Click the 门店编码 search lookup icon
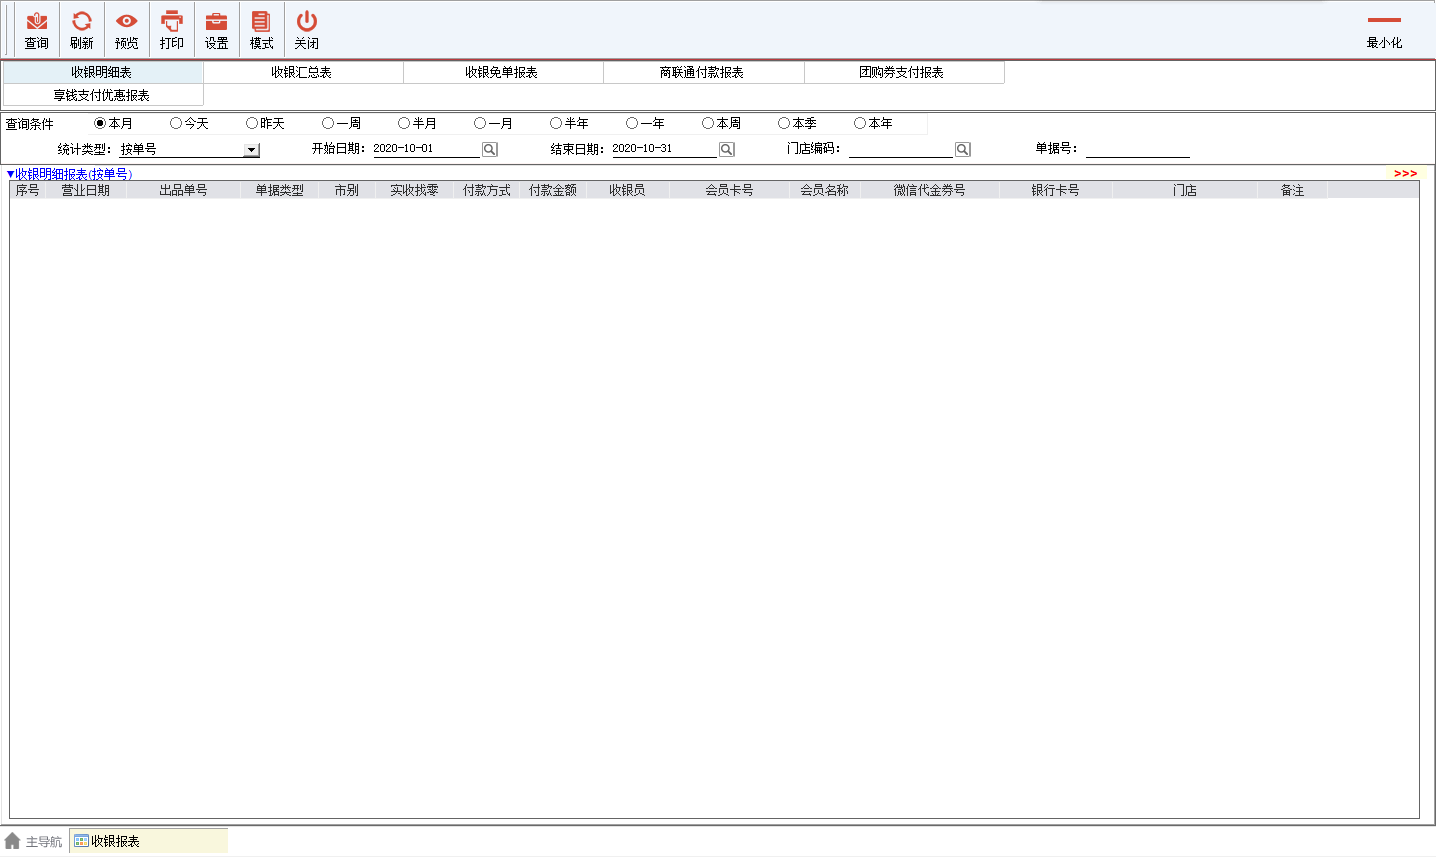 tap(963, 149)
